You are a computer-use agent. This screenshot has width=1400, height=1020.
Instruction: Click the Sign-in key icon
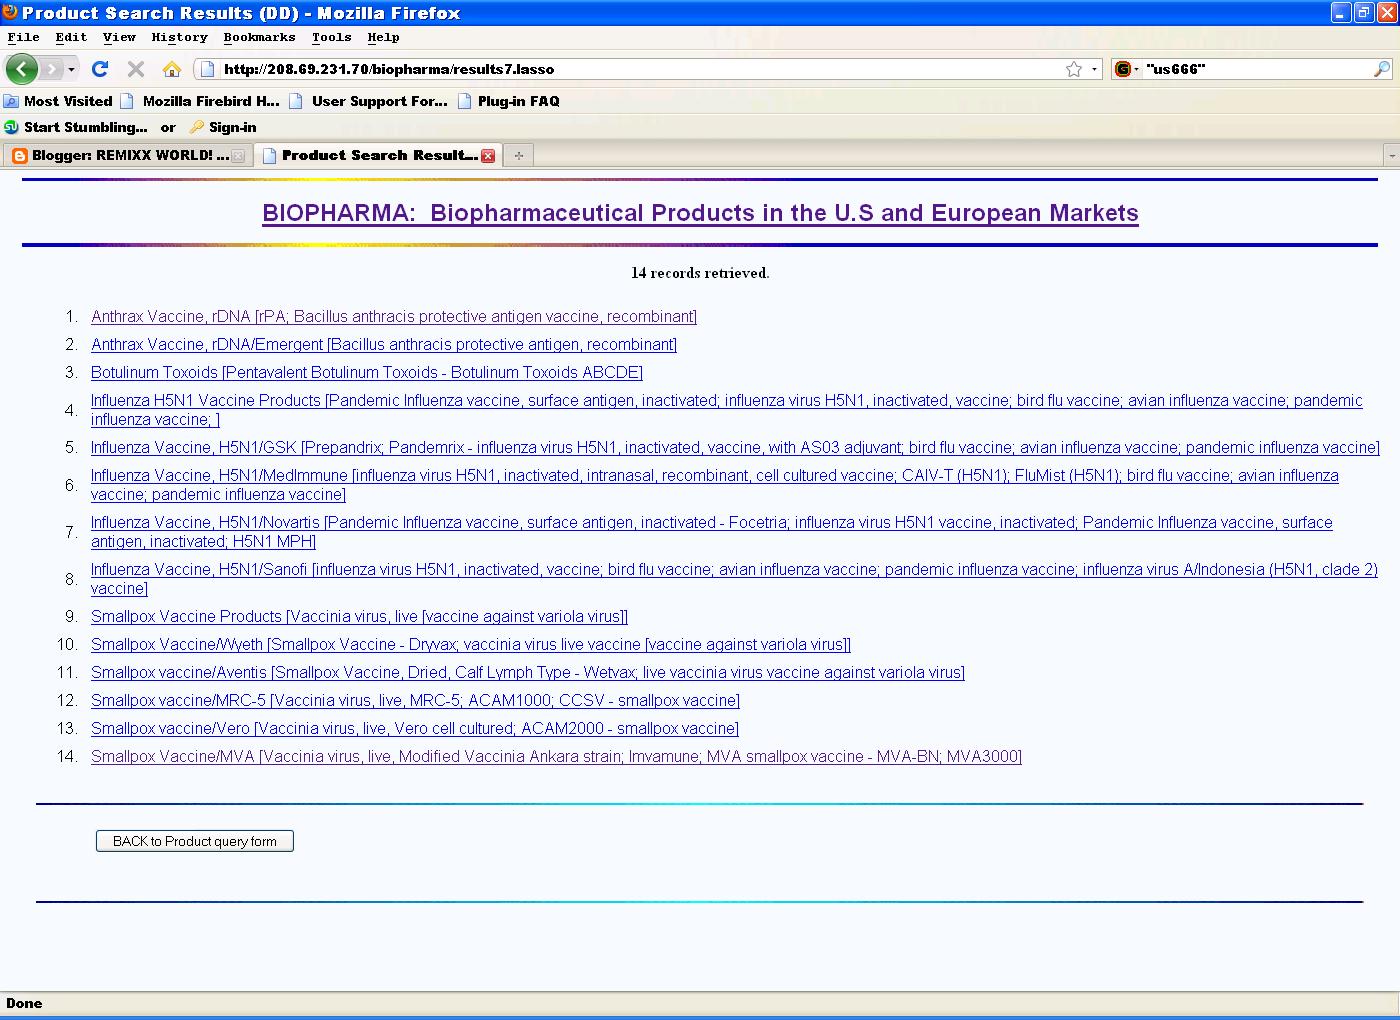click(197, 127)
